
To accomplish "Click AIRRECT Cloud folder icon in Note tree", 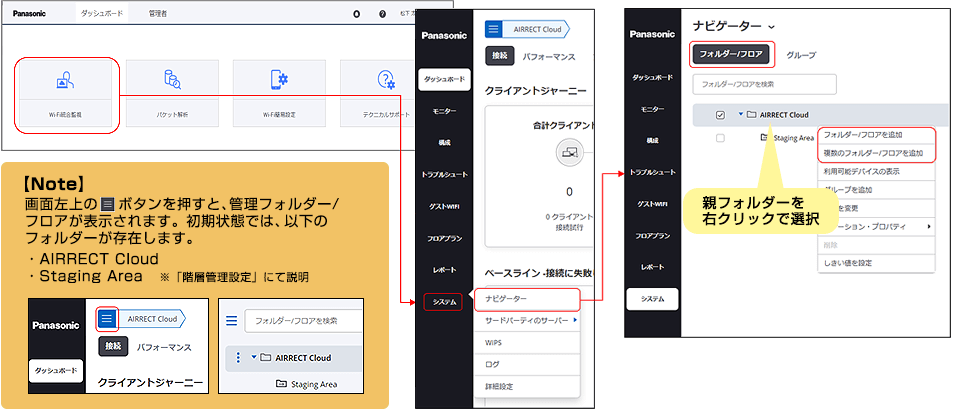I will pos(266,357).
